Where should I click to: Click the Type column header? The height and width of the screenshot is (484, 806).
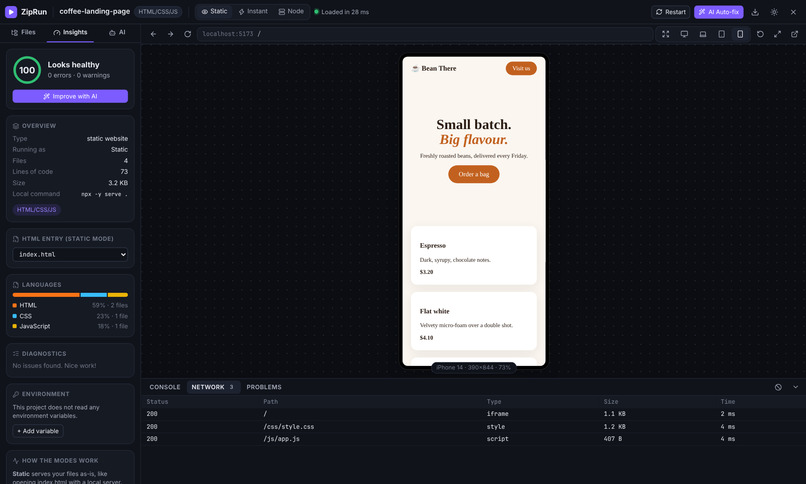[x=494, y=402]
